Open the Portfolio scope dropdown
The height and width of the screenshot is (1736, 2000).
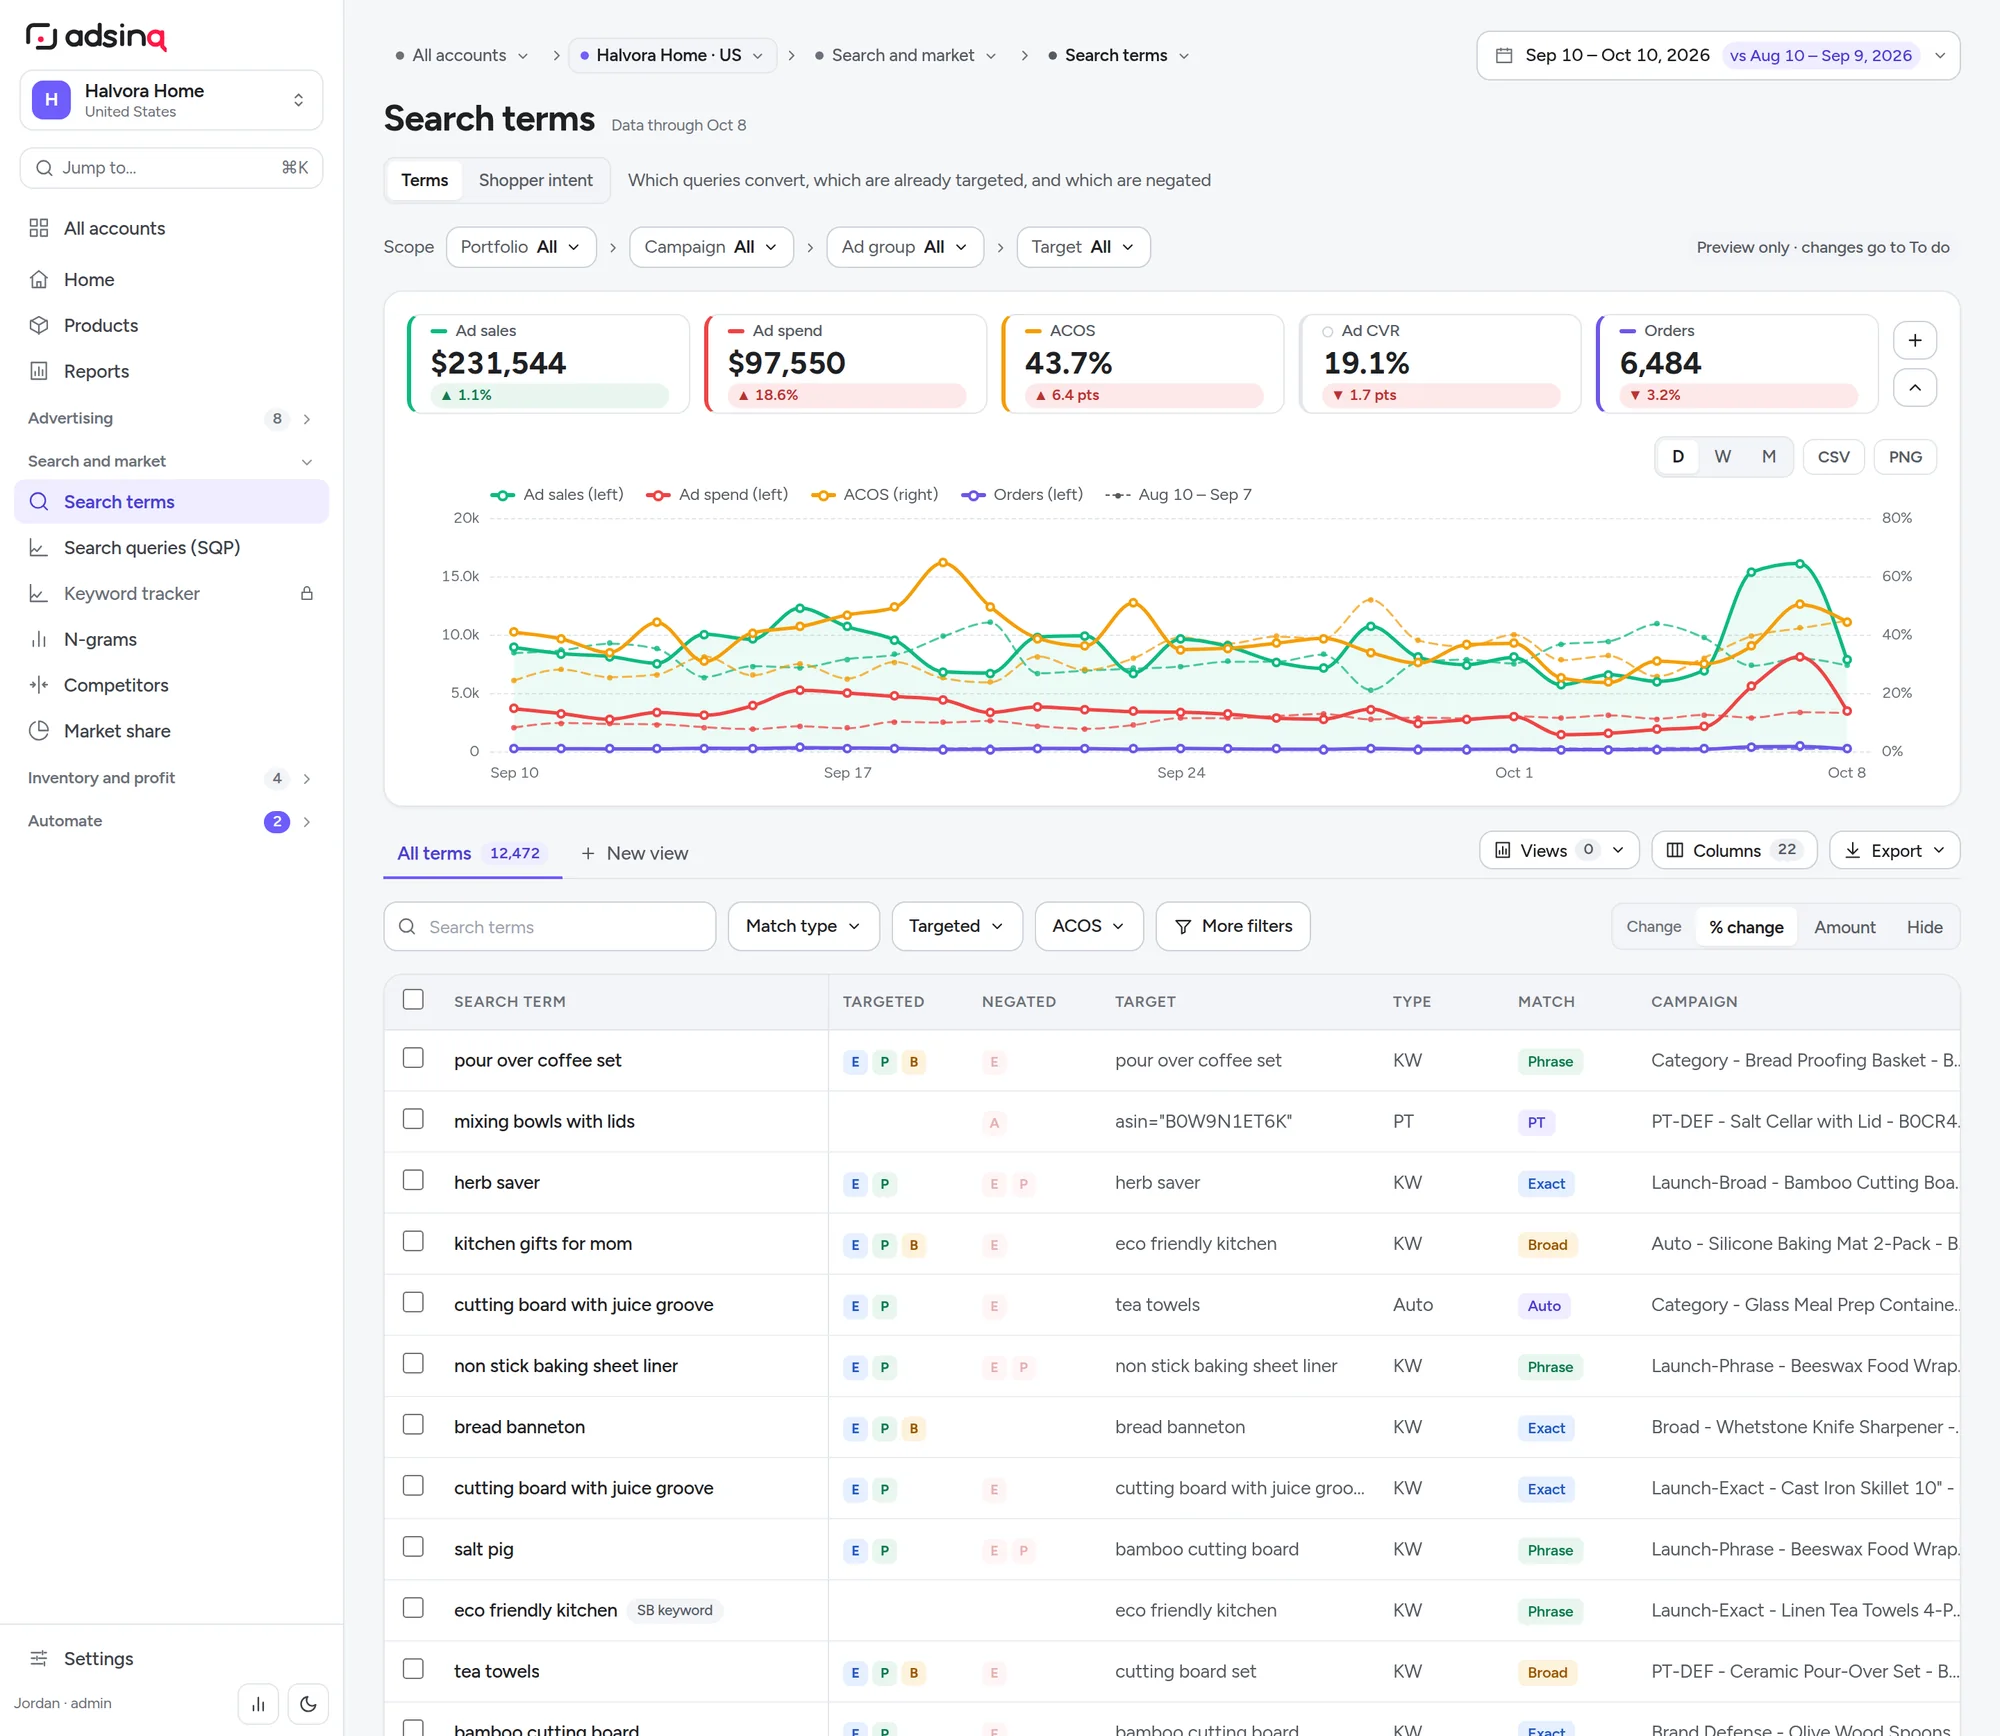click(521, 247)
